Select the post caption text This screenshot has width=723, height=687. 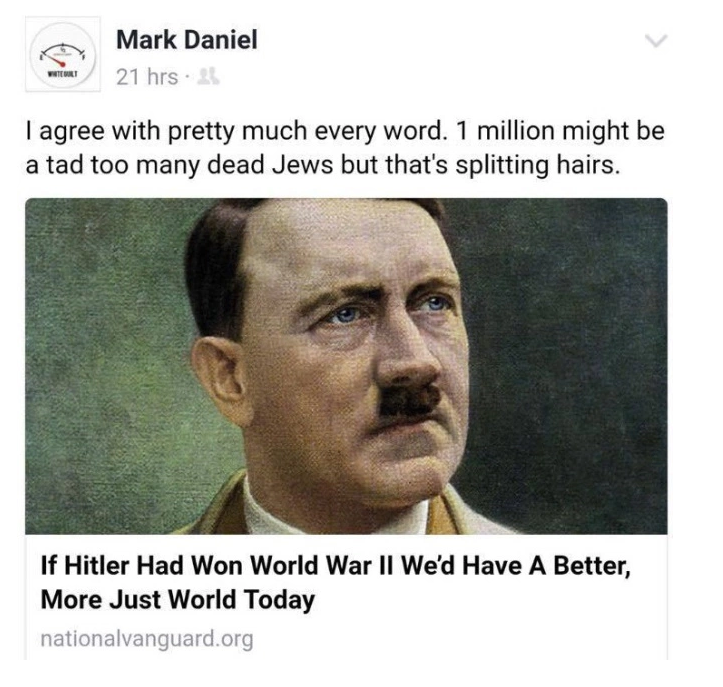coord(345,148)
